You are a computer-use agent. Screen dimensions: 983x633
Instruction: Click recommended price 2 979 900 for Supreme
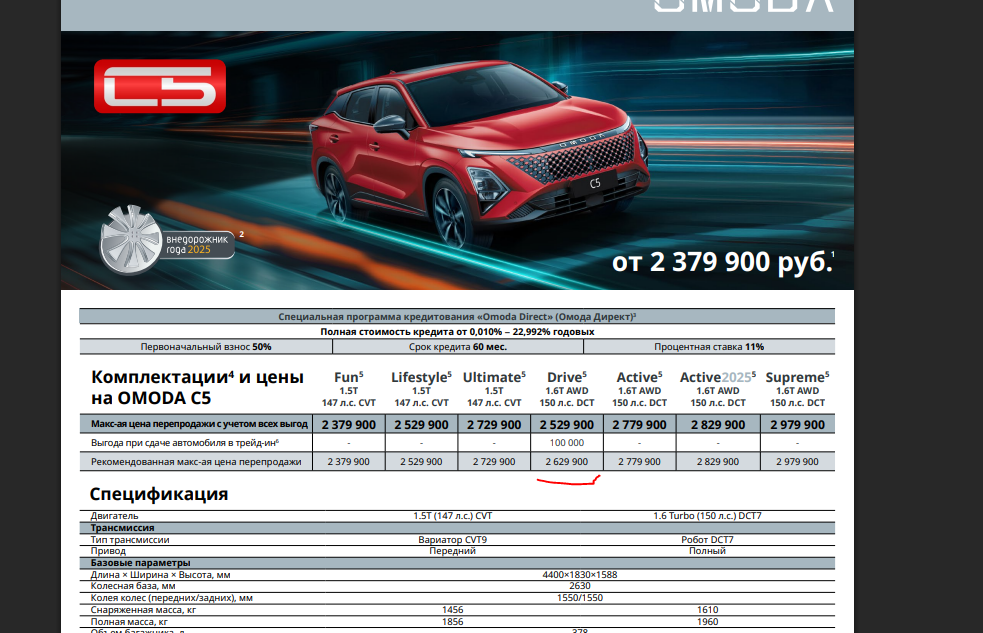click(797, 462)
